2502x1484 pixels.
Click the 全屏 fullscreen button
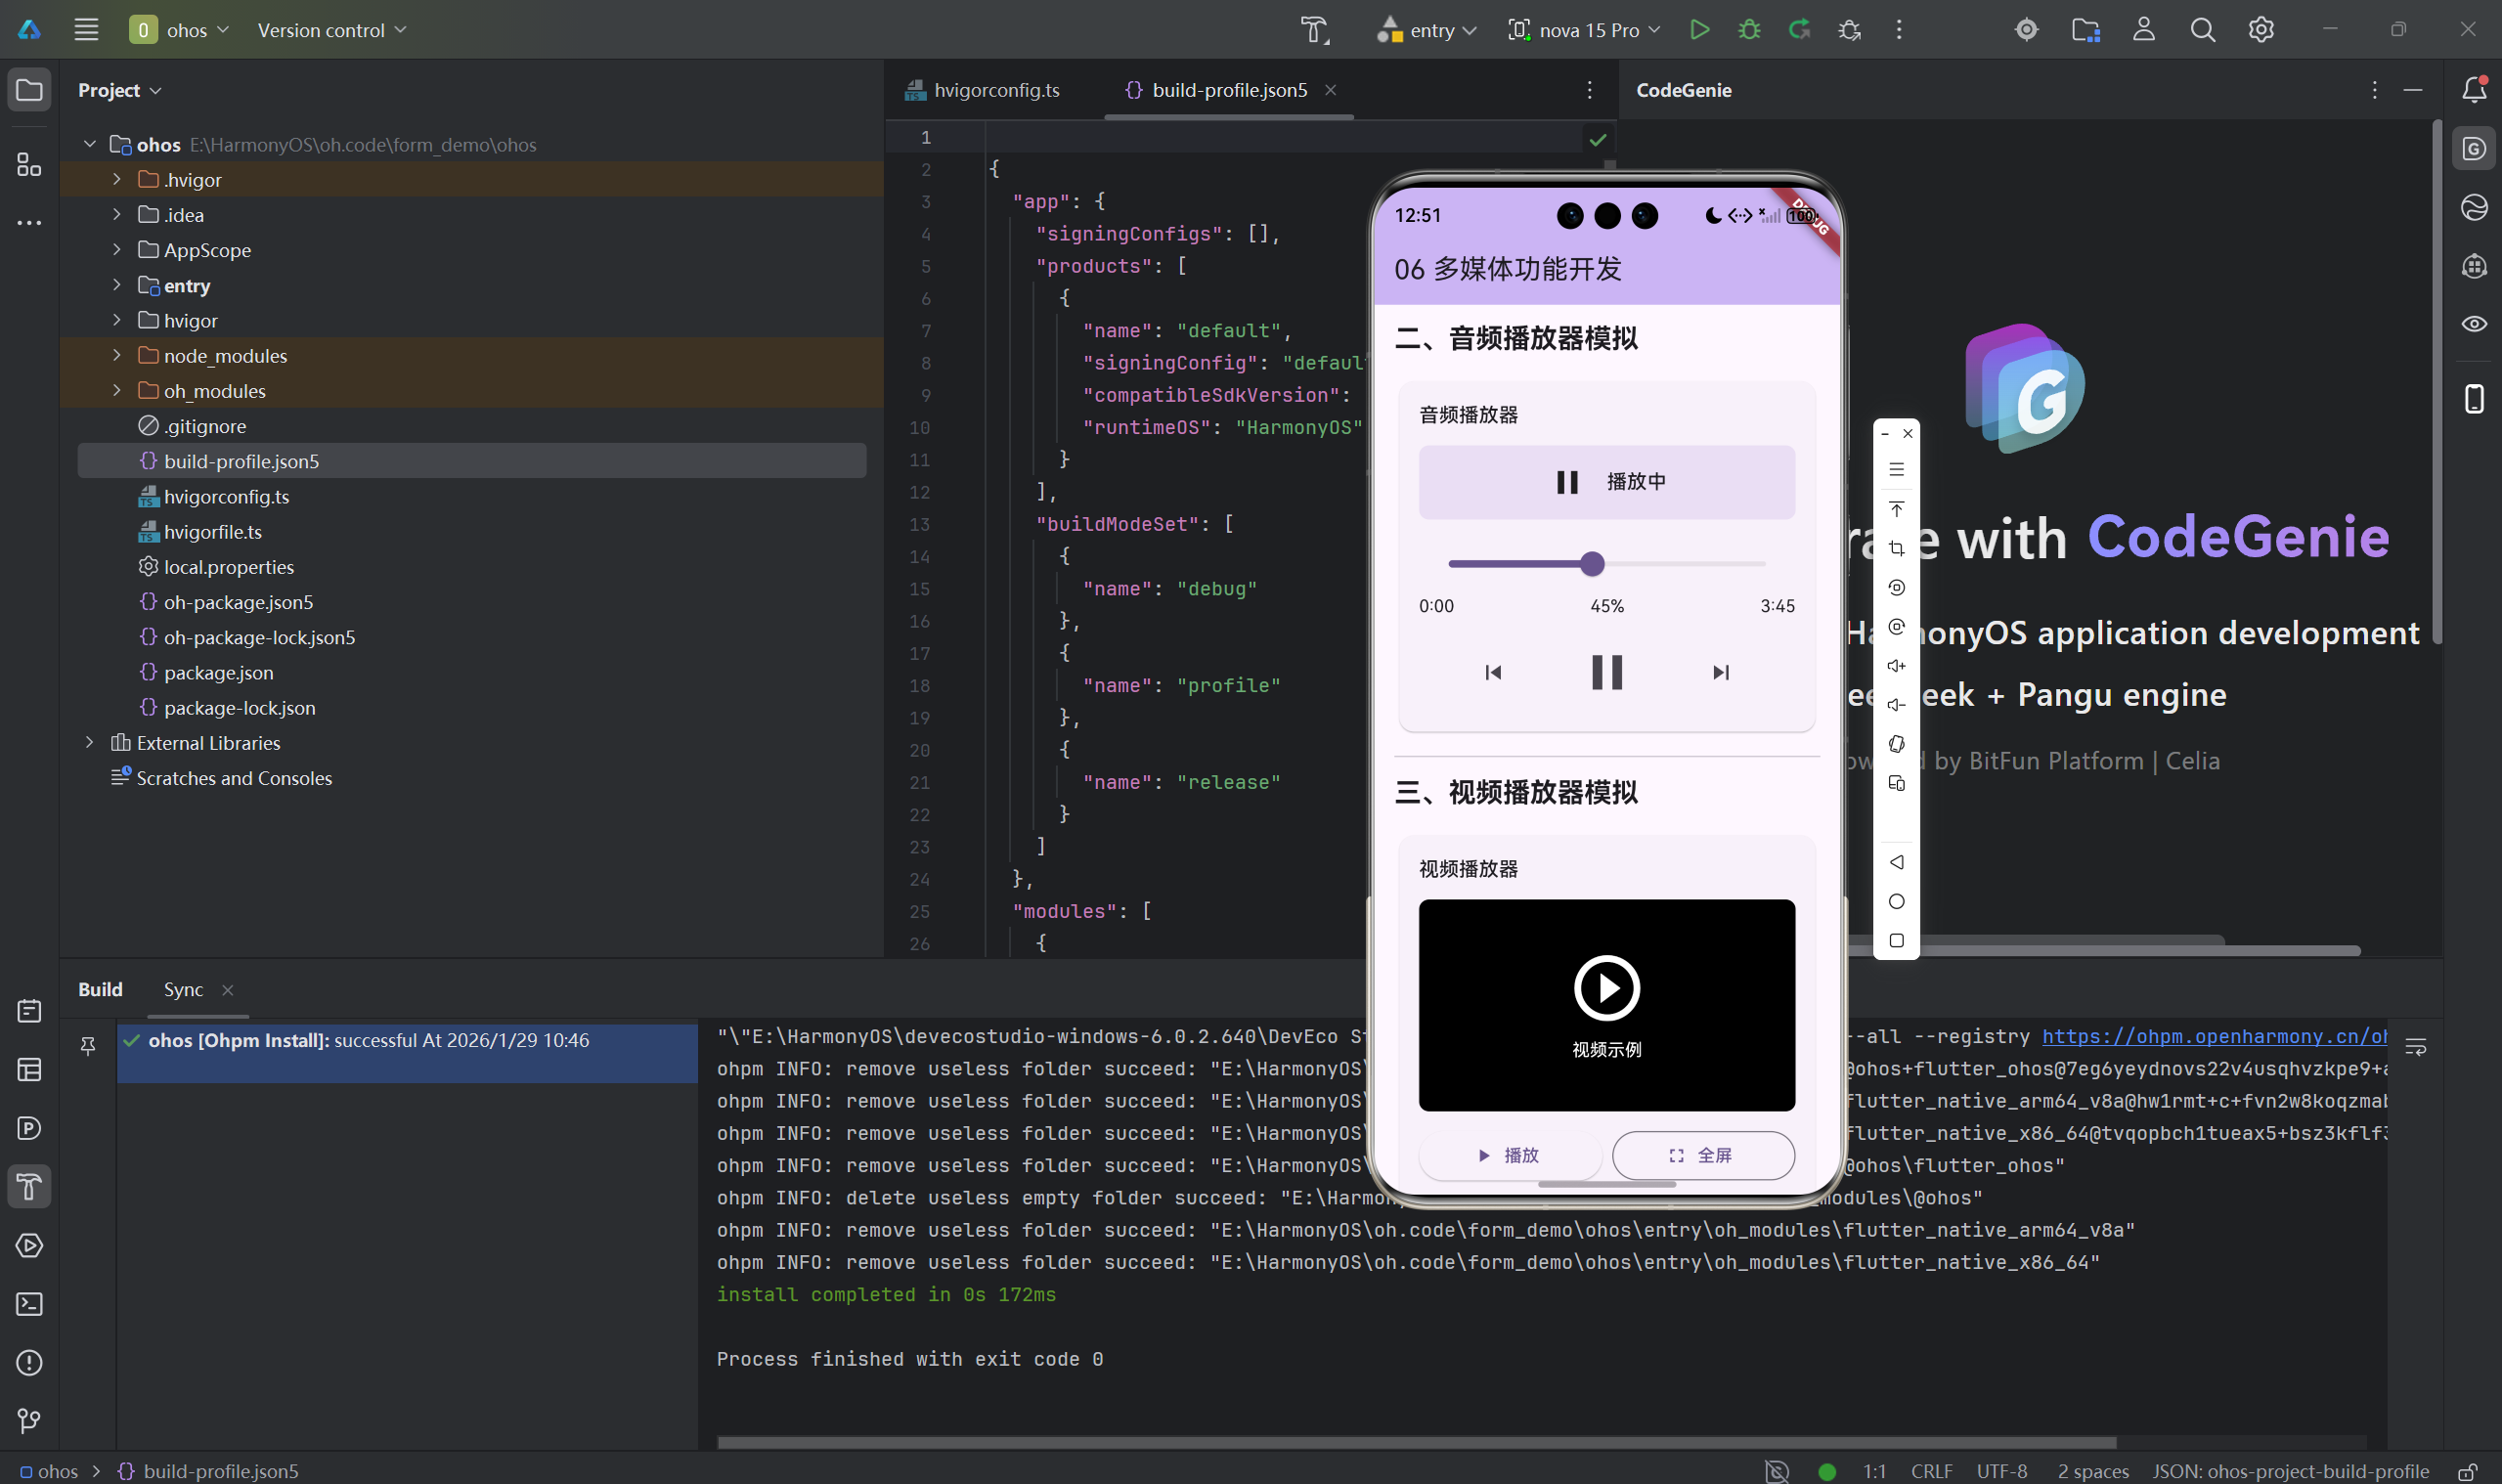[x=1702, y=1155]
